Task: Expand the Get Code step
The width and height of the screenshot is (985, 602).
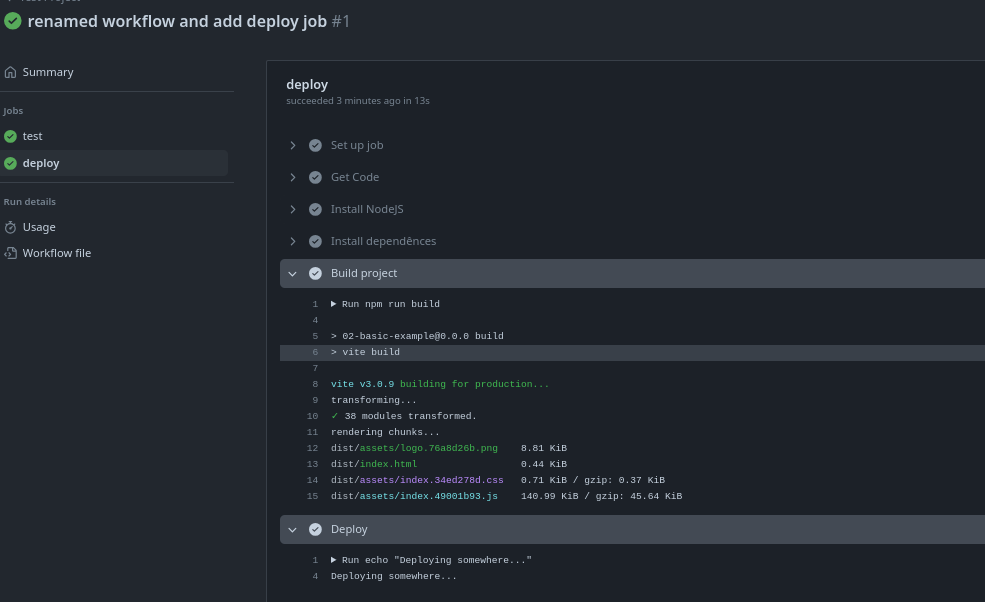Action: 293,177
